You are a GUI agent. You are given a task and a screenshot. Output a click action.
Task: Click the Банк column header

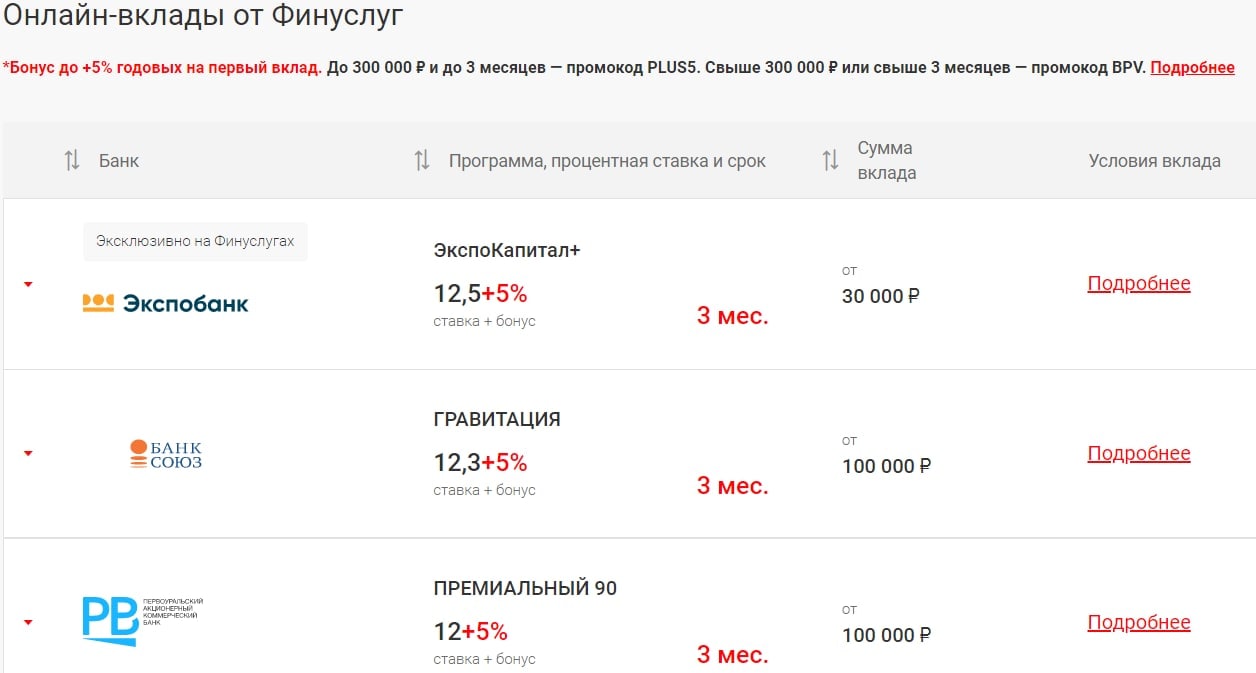tap(119, 161)
